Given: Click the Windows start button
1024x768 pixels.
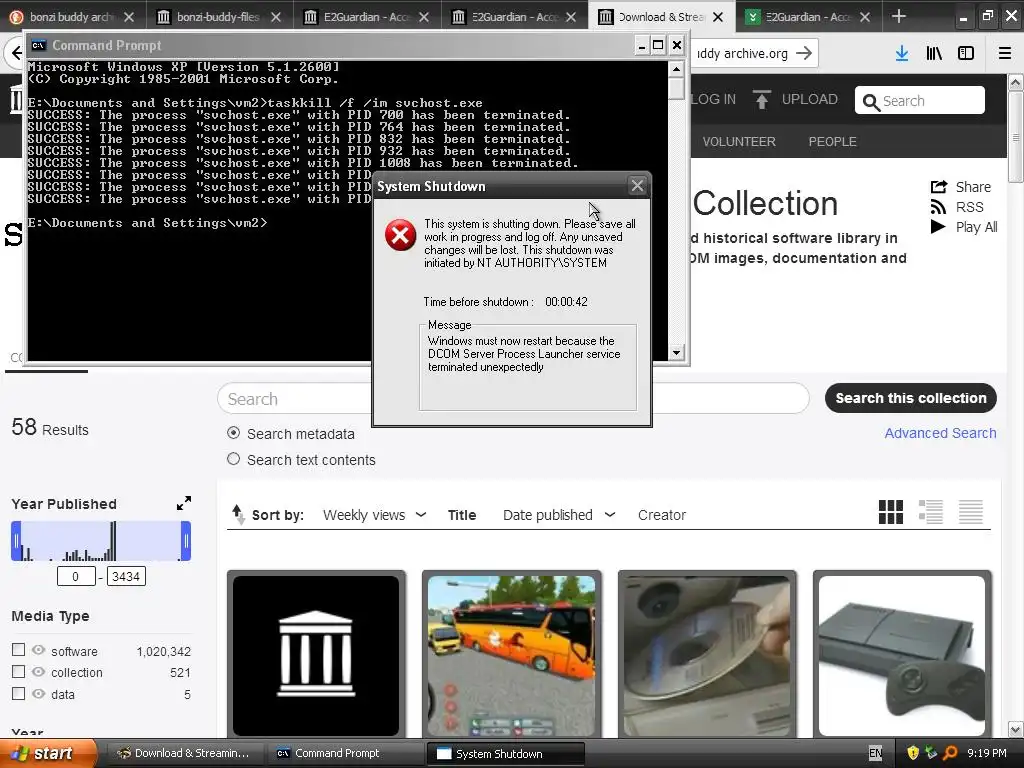Looking at the screenshot, I should [x=48, y=753].
